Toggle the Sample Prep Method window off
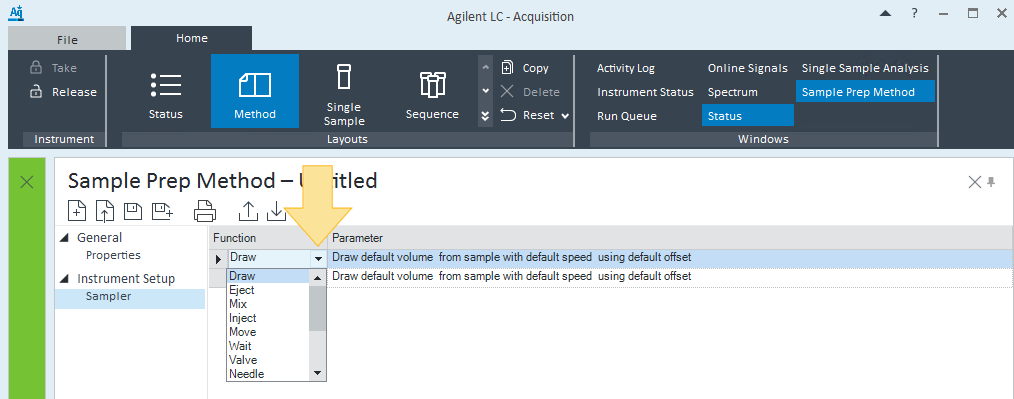This screenshot has width=1014, height=399. [x=865, y=92]
